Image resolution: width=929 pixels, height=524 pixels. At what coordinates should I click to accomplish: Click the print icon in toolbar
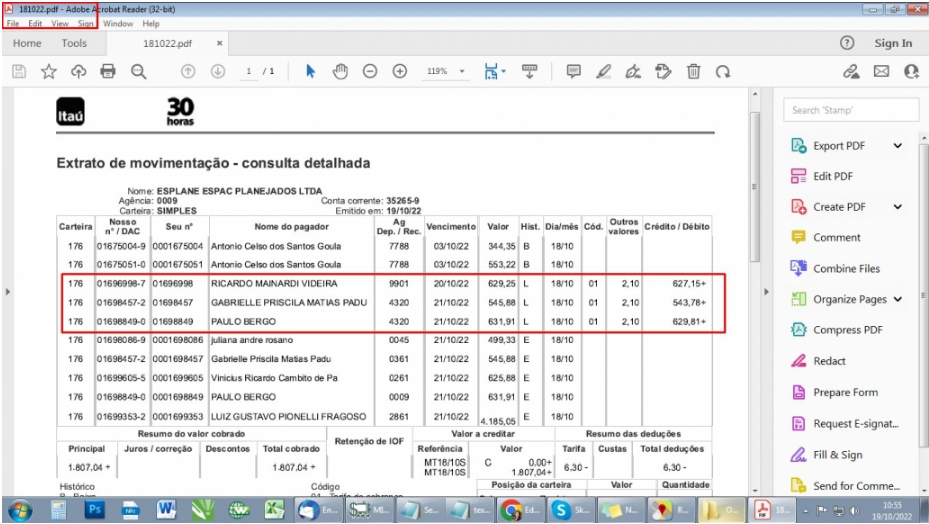click(108, 71)
